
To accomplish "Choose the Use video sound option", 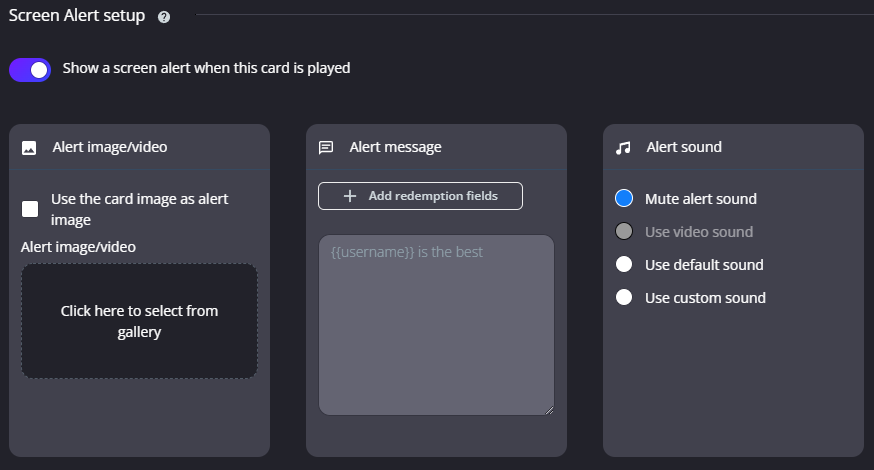I will (624, 232).
